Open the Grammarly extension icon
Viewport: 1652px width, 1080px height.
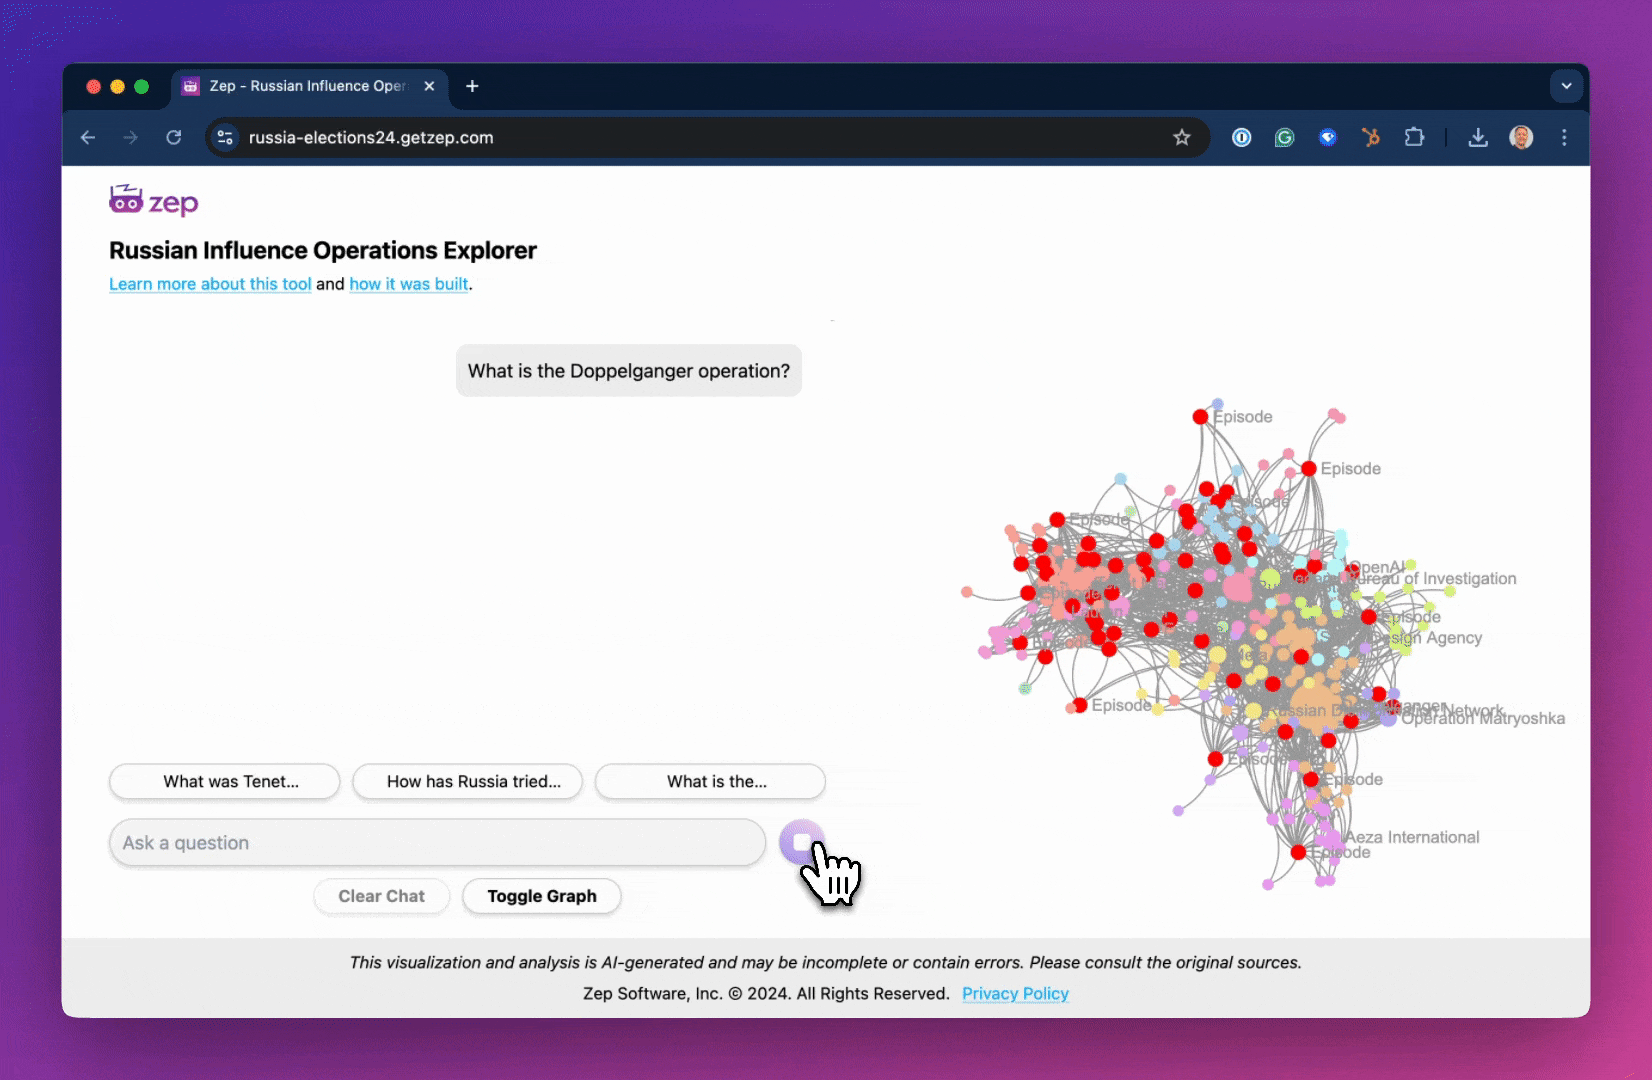pos(1284,137)
